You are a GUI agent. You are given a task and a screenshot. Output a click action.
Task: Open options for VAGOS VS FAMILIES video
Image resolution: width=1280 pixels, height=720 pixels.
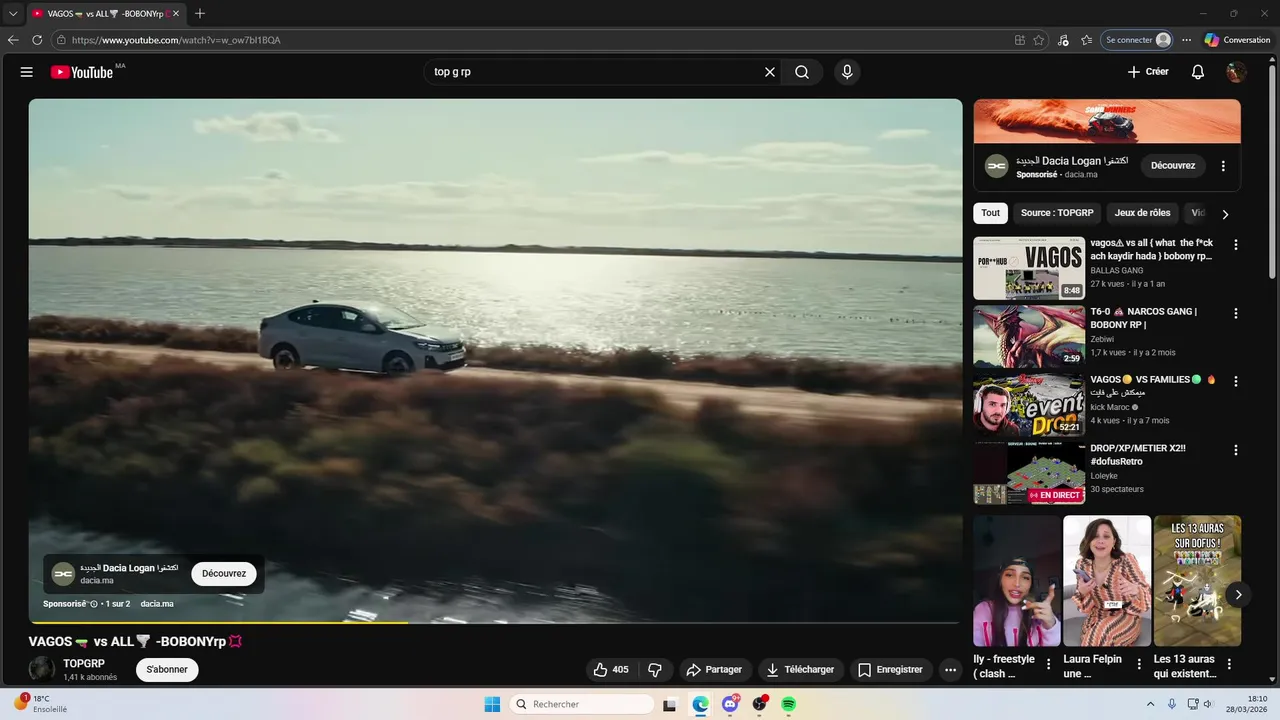point(1235,381)
